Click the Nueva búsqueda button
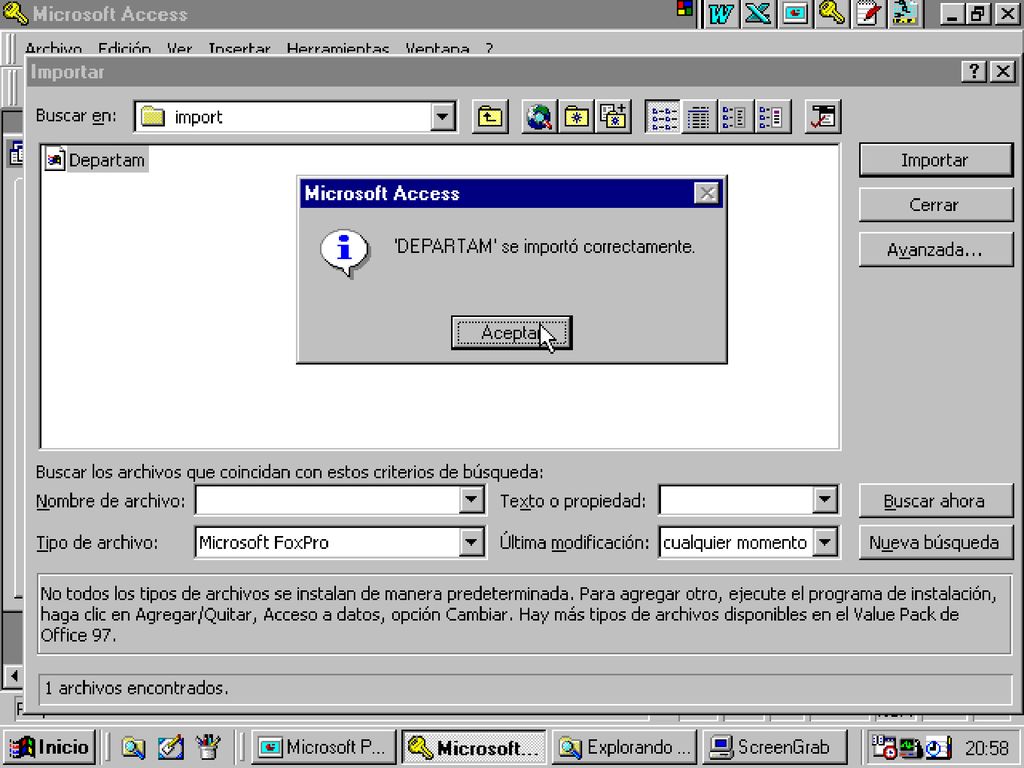The width and height of the screenshot is (1024, 768). [x=935, y=543]
